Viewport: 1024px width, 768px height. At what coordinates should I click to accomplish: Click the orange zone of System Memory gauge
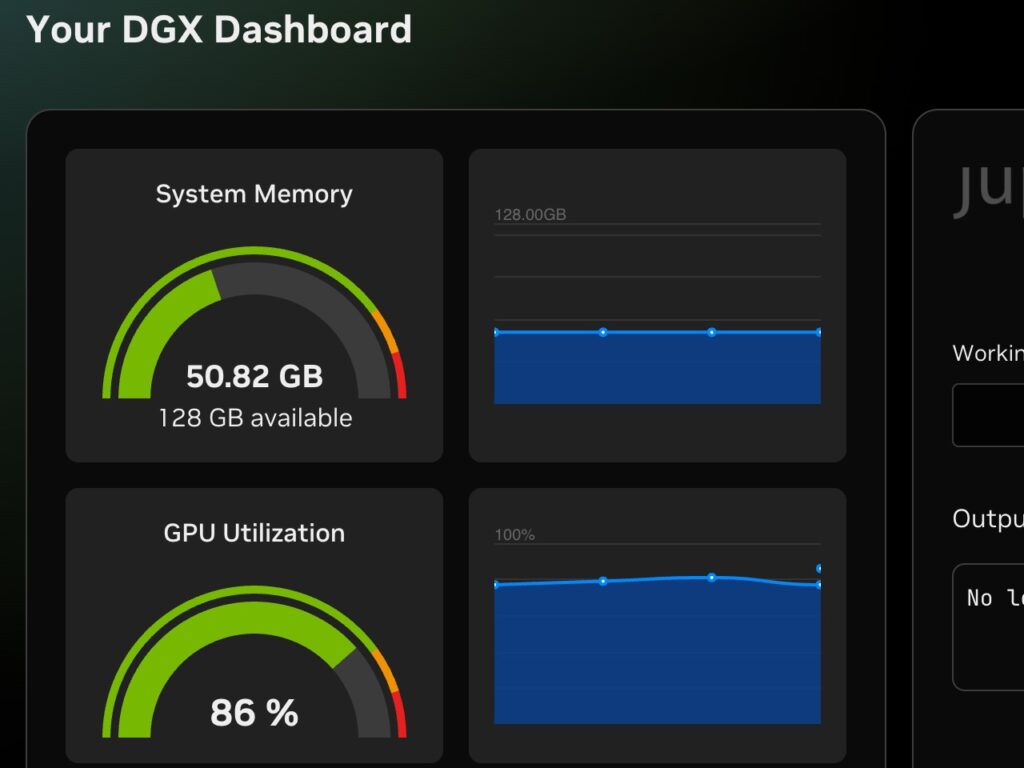pos(386,330)
